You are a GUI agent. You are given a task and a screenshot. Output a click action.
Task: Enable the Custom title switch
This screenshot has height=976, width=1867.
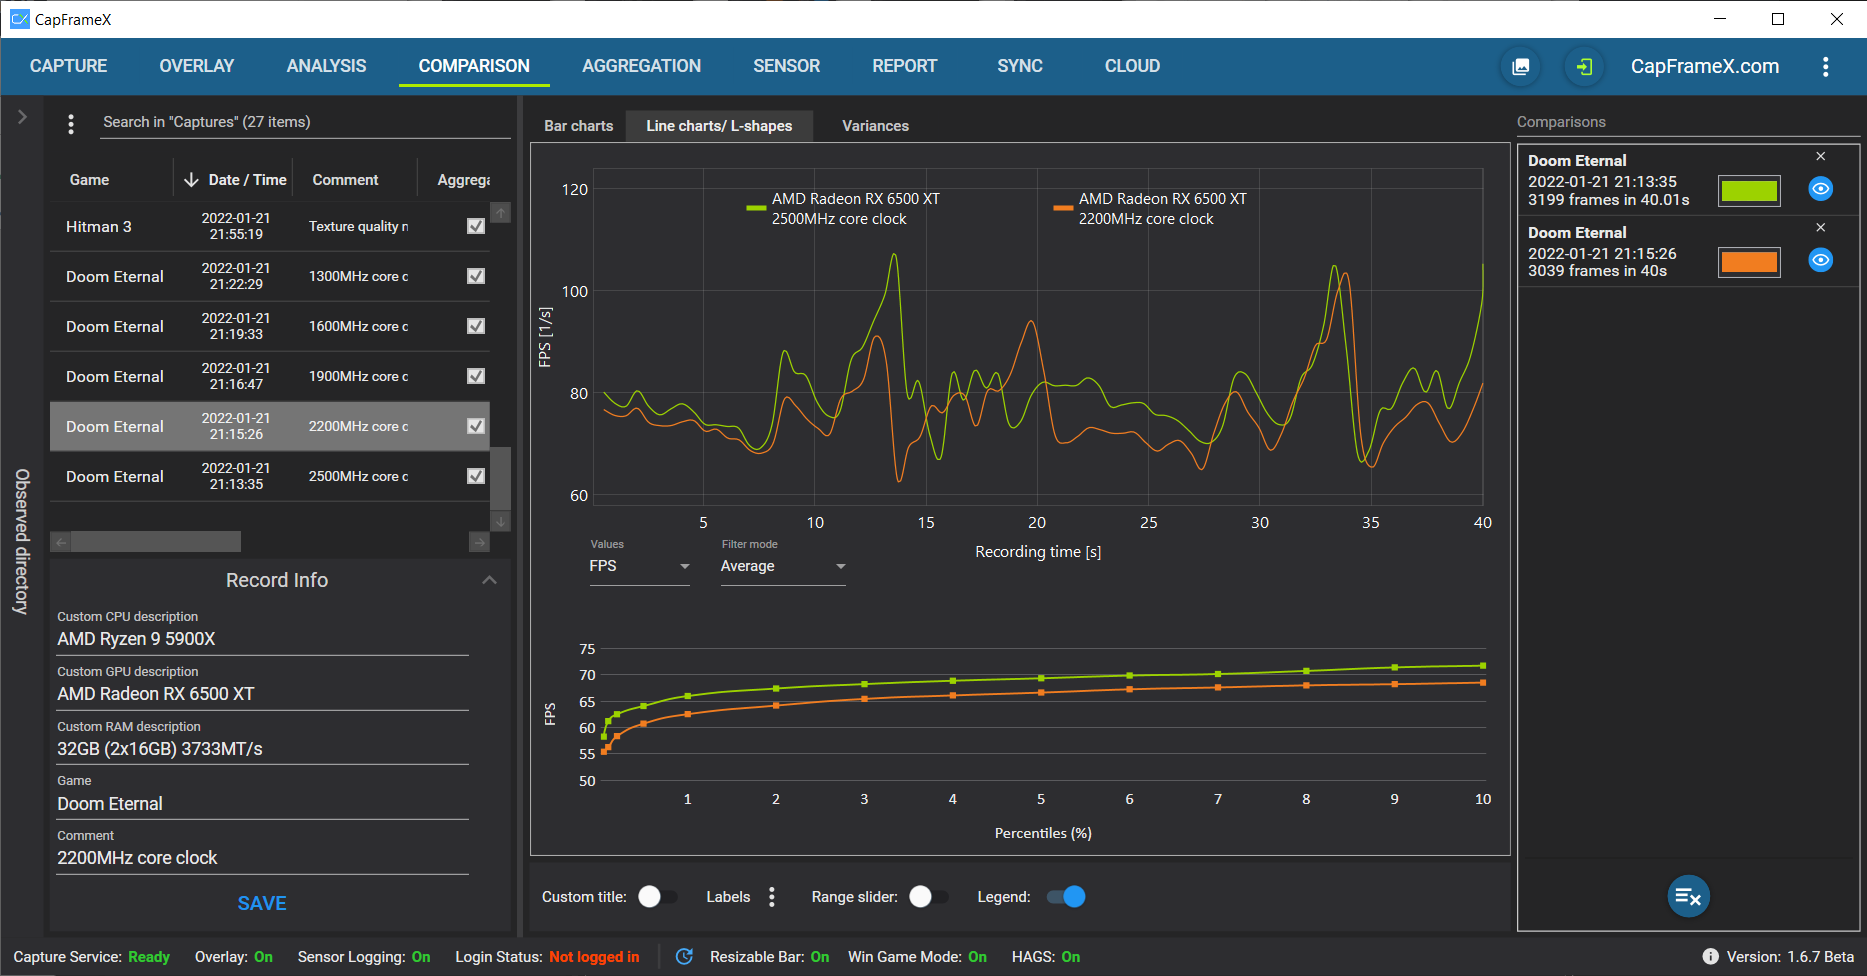[657, 897]
